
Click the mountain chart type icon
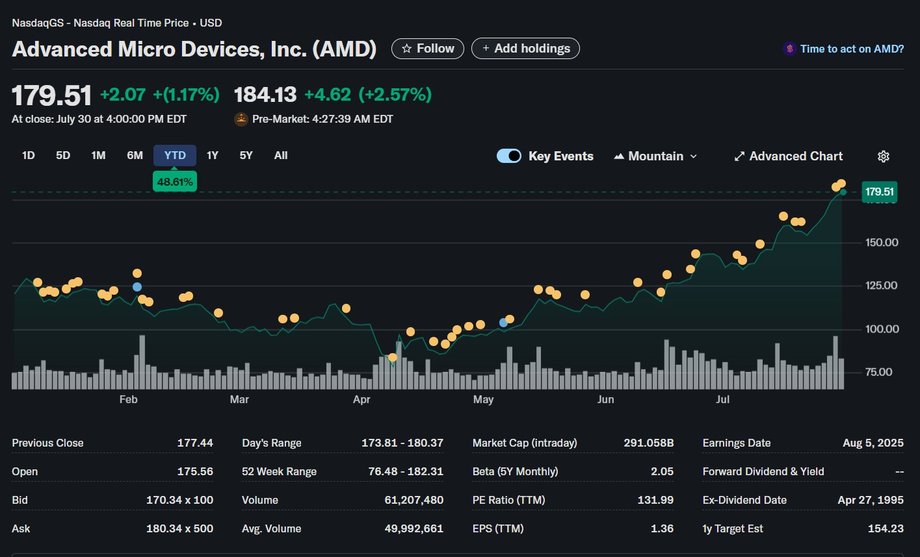618,156
